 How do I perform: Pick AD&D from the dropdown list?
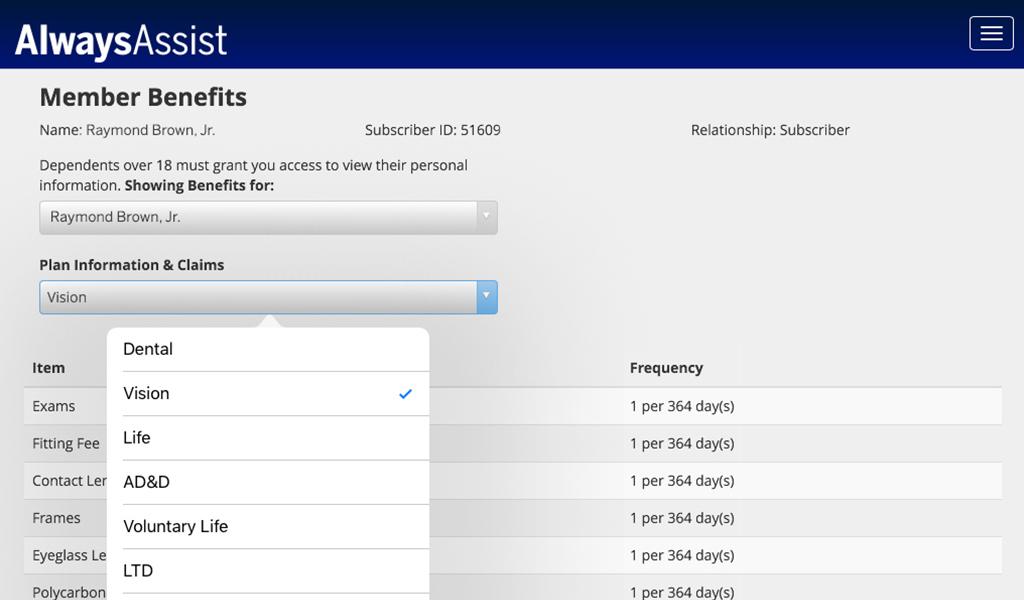[268, 482]
